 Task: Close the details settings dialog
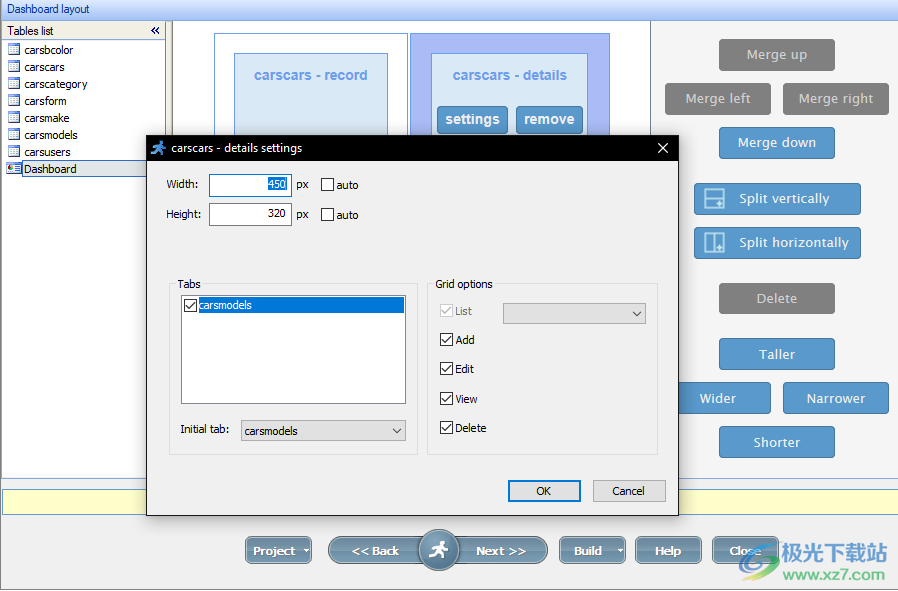(x=662, y=148)
